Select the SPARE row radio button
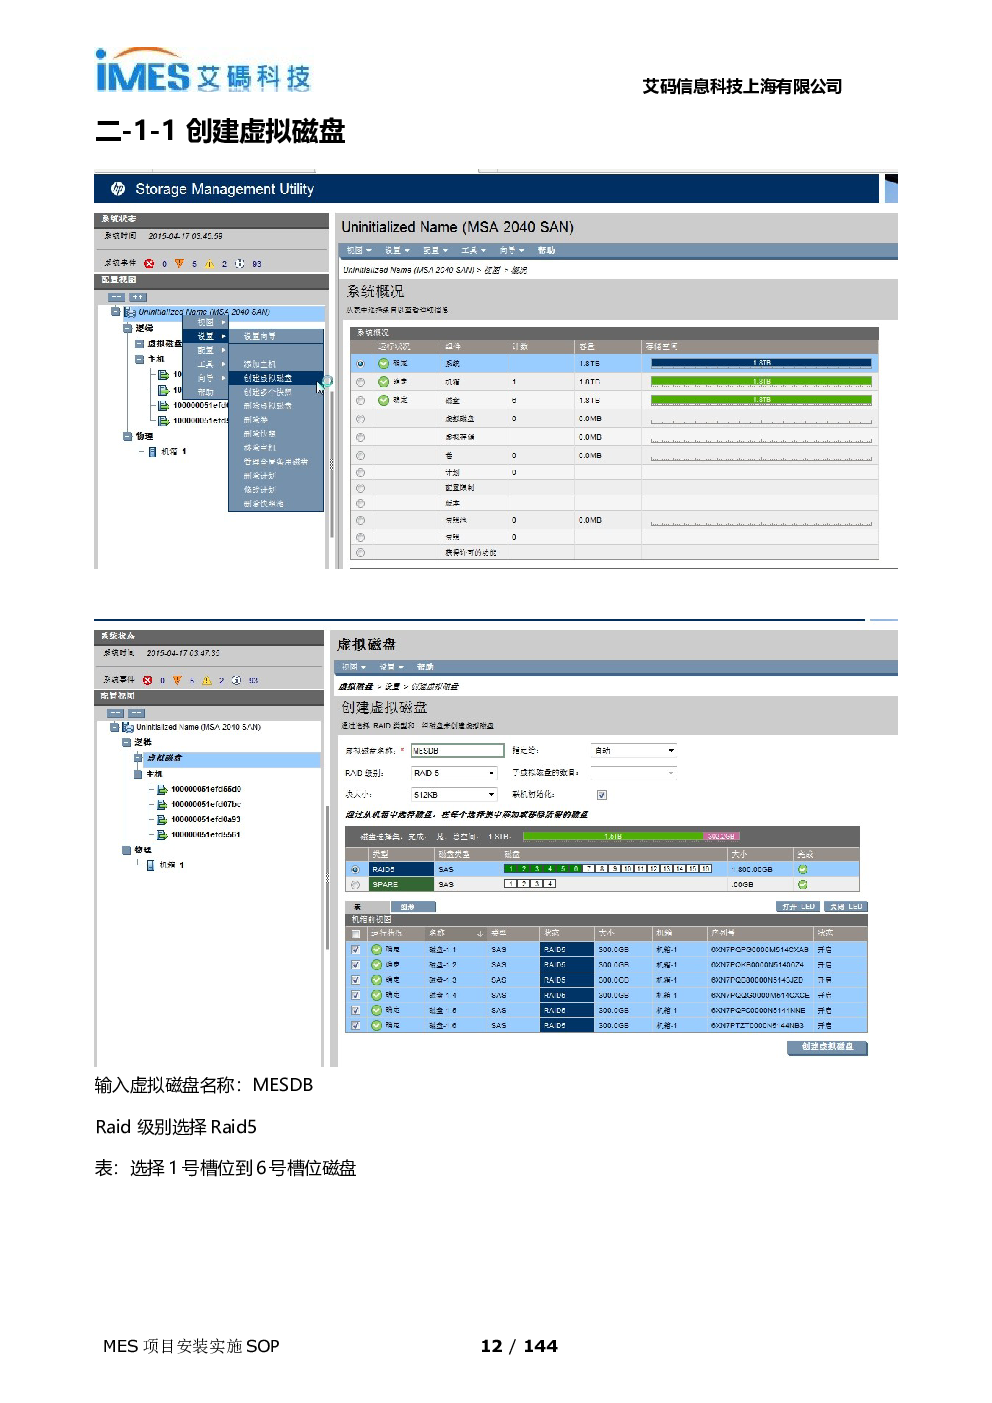The width and height of the screenshot is (992, 1403). (x=355, y=885)
